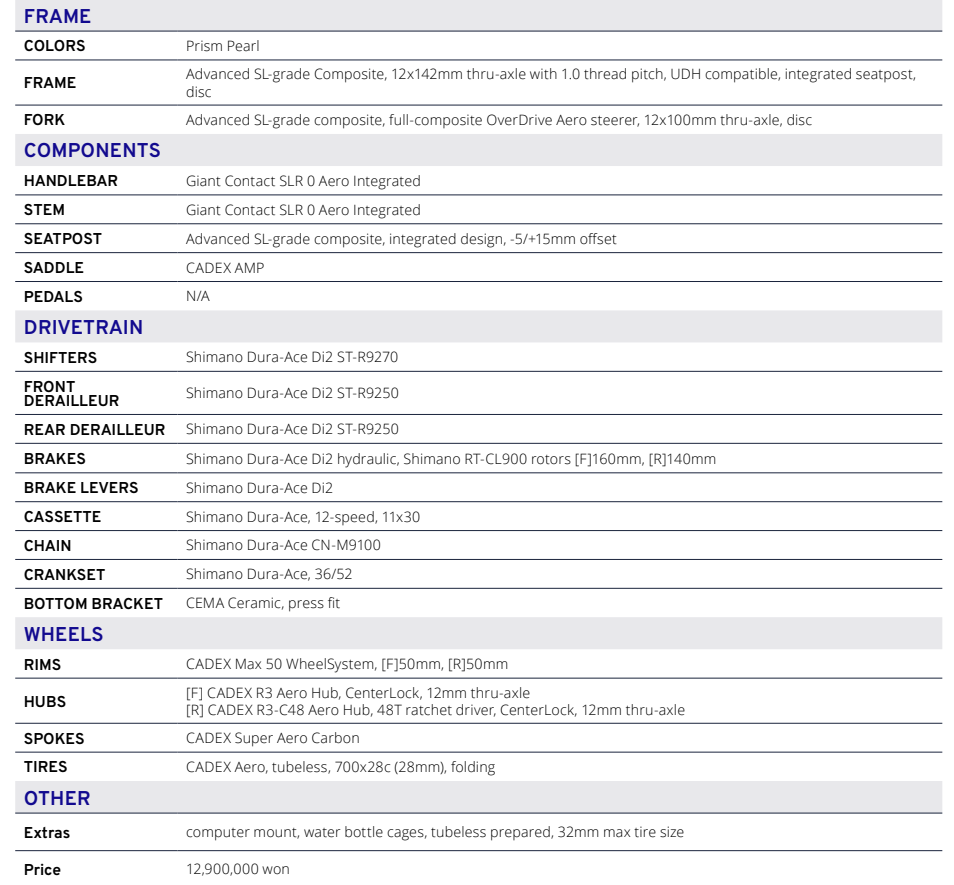The width and height of the screenshot is (954, 885).
Task: Select the brake levers 'Shimano Dura-Ace Di2' value
Action: click(259, 488)
